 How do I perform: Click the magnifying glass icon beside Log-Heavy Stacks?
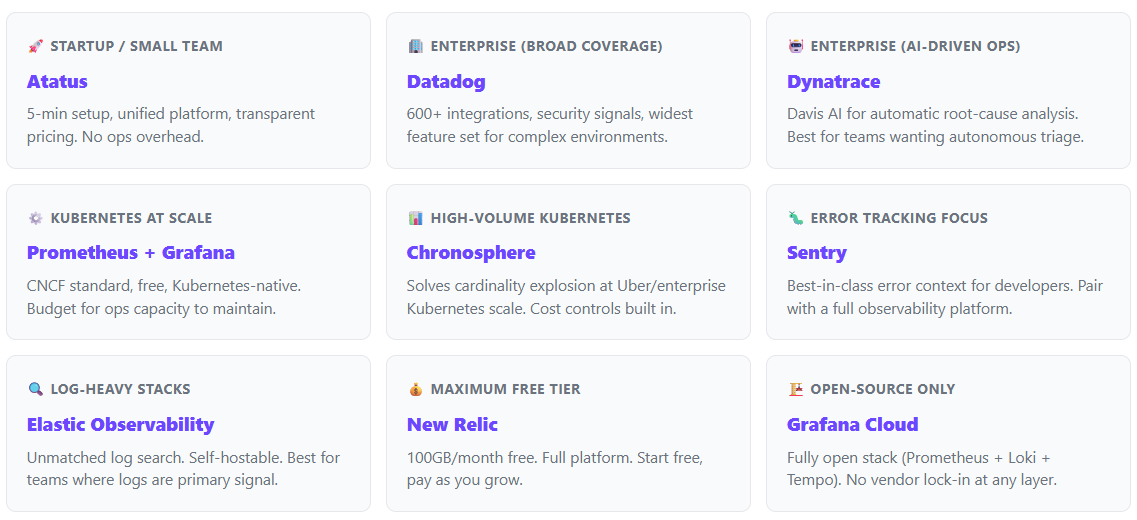[35, 389]
